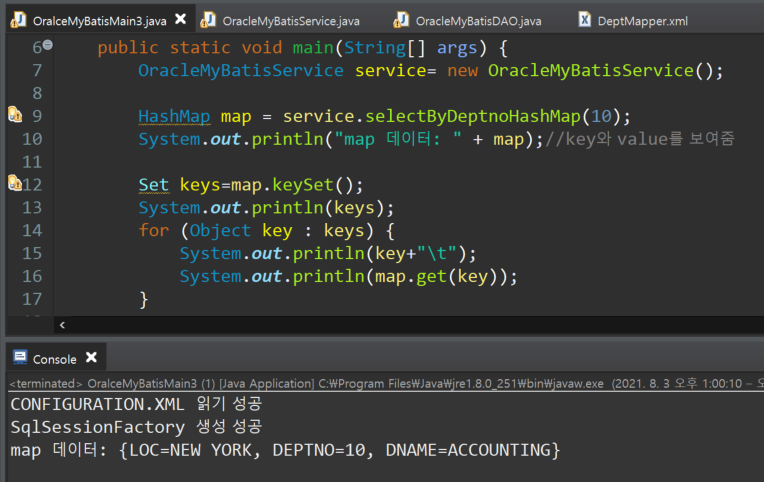This screenshot has width=764, height=482.
Task: Click the underlined HashMap type on line 9
Action: click(174, 116)
